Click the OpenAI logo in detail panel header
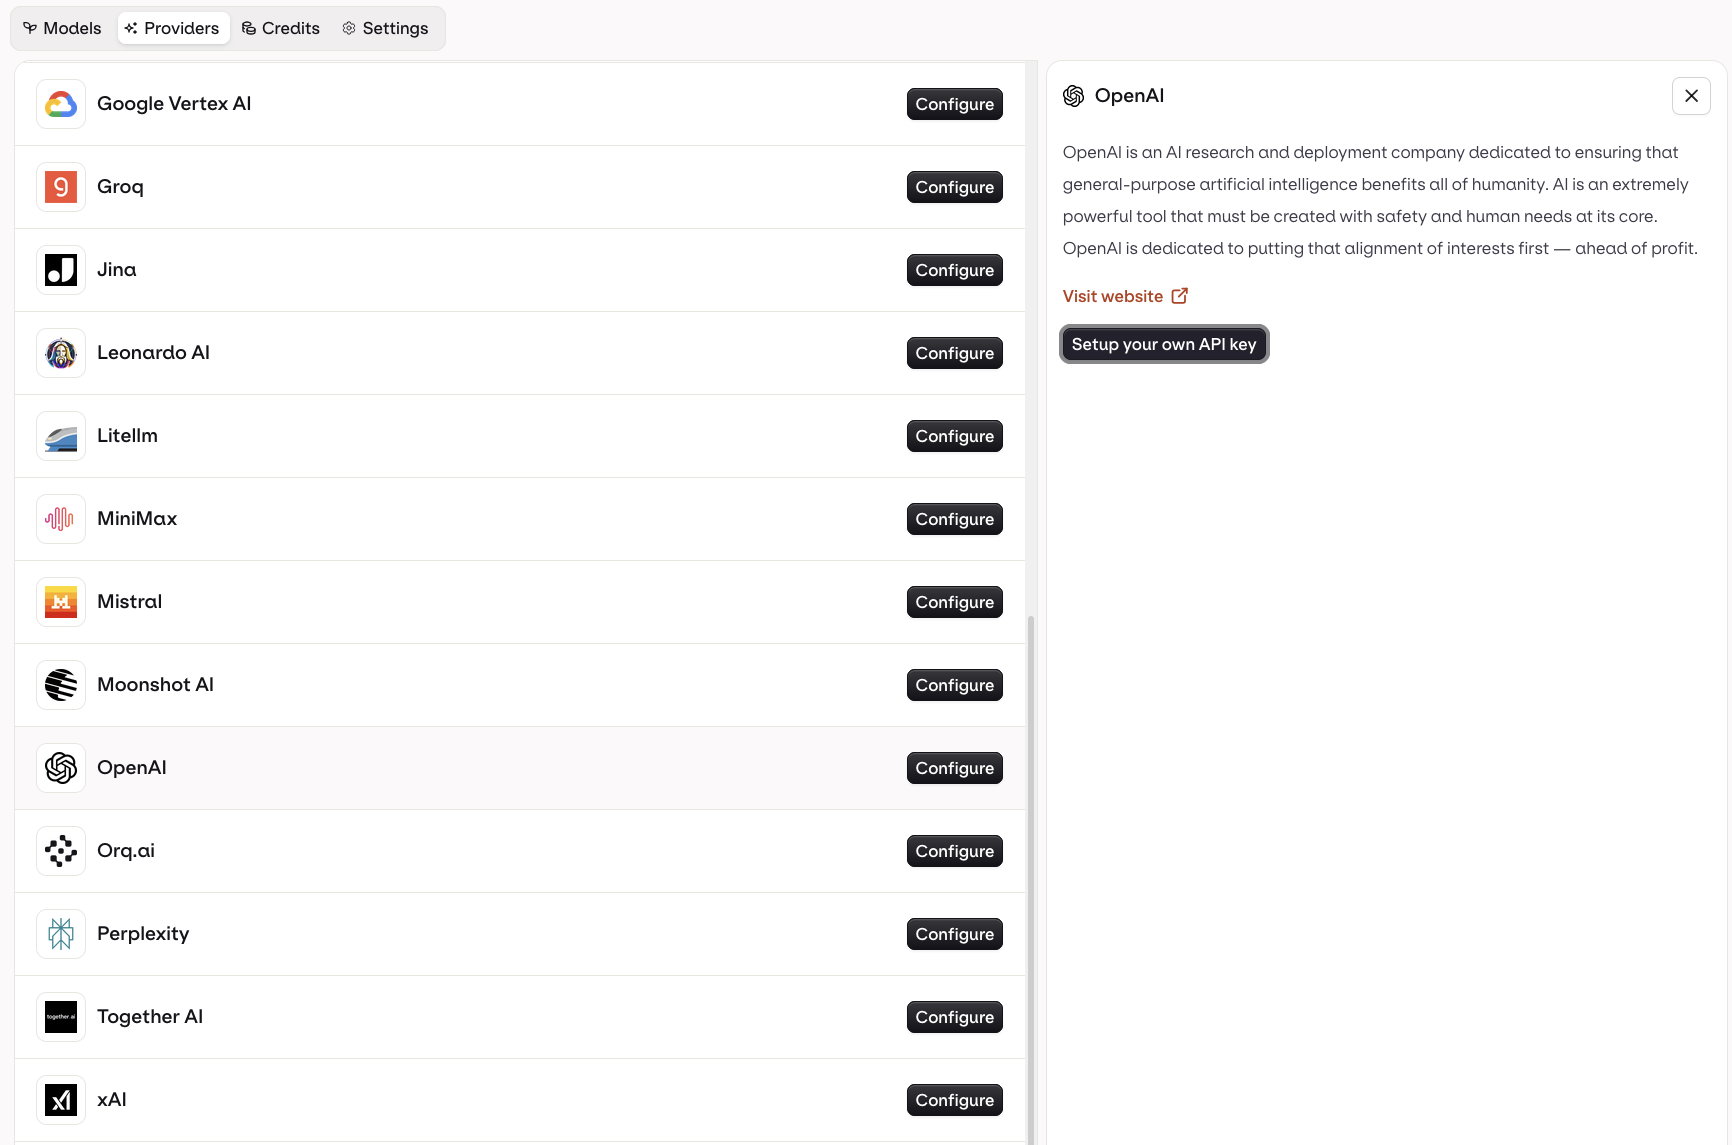 pos(1074,96)
